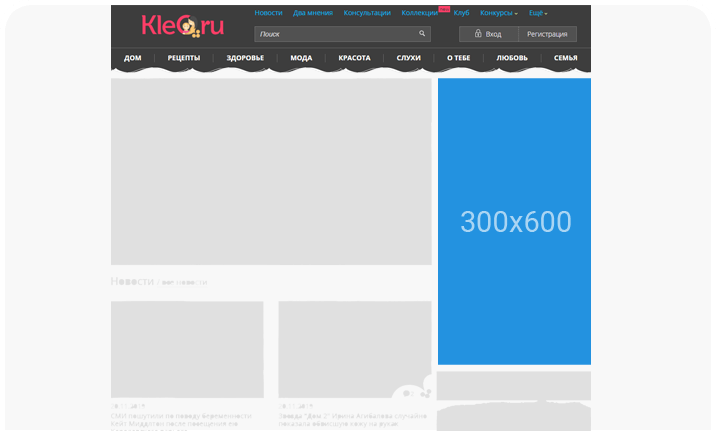Click the Kleo.ru logo
The width and height of the screenshot is (716, 431).
[x=183, y=25]
